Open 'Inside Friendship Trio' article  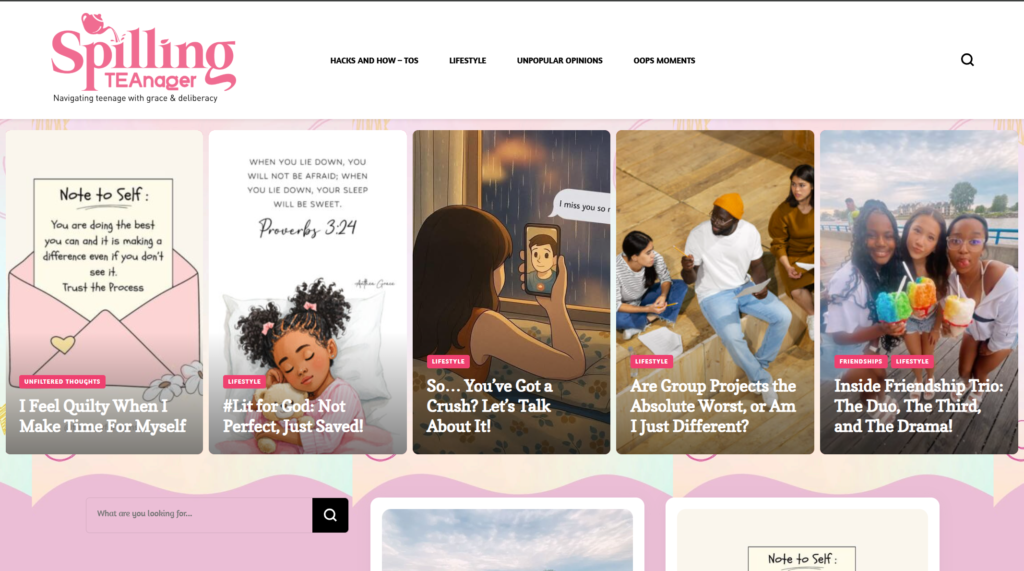coord(918,406)
